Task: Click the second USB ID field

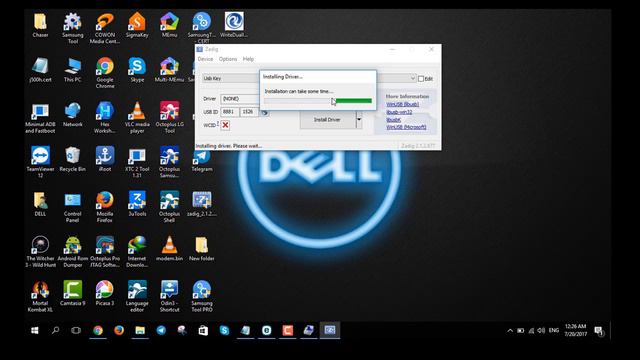Action: pyautogui.click(x=249, y=112)
